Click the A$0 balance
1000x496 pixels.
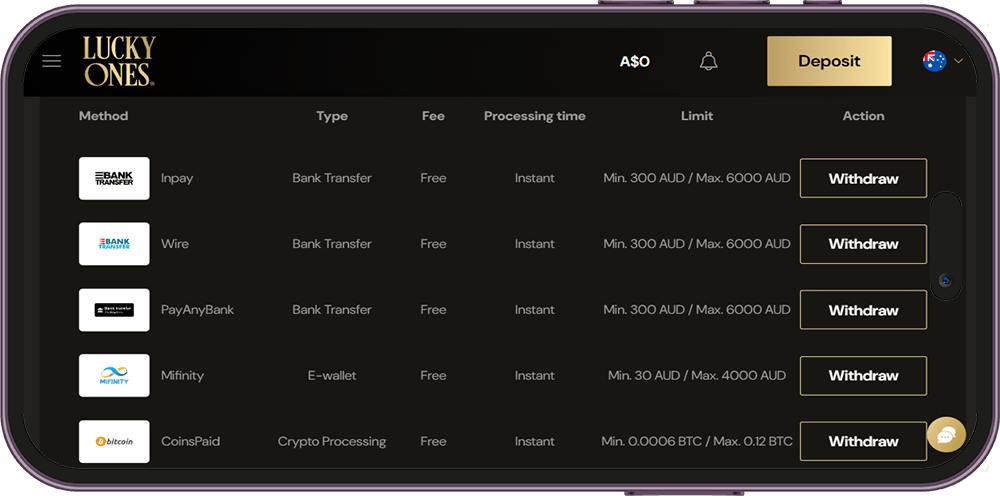click(x=635, y=62)
